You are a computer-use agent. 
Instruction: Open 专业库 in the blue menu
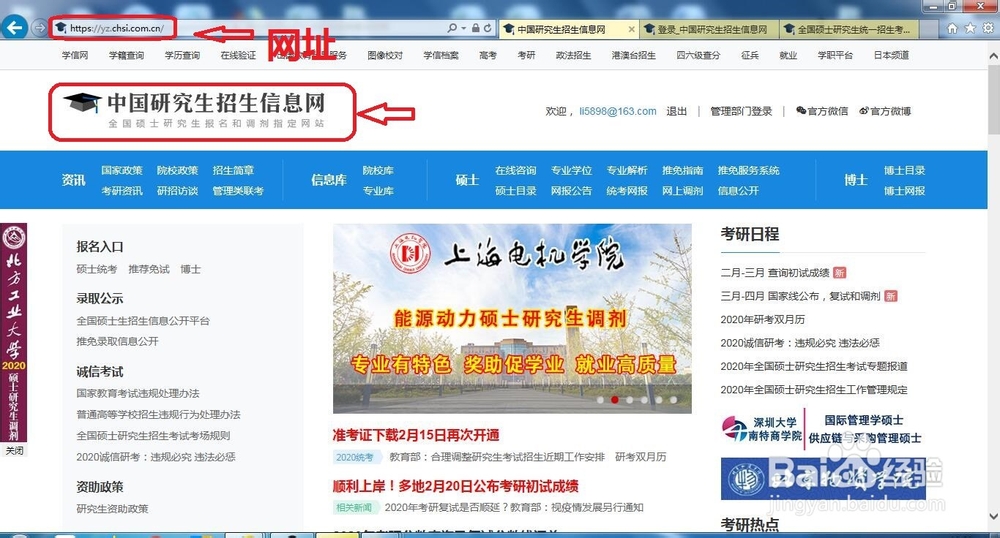coord(378,191)
